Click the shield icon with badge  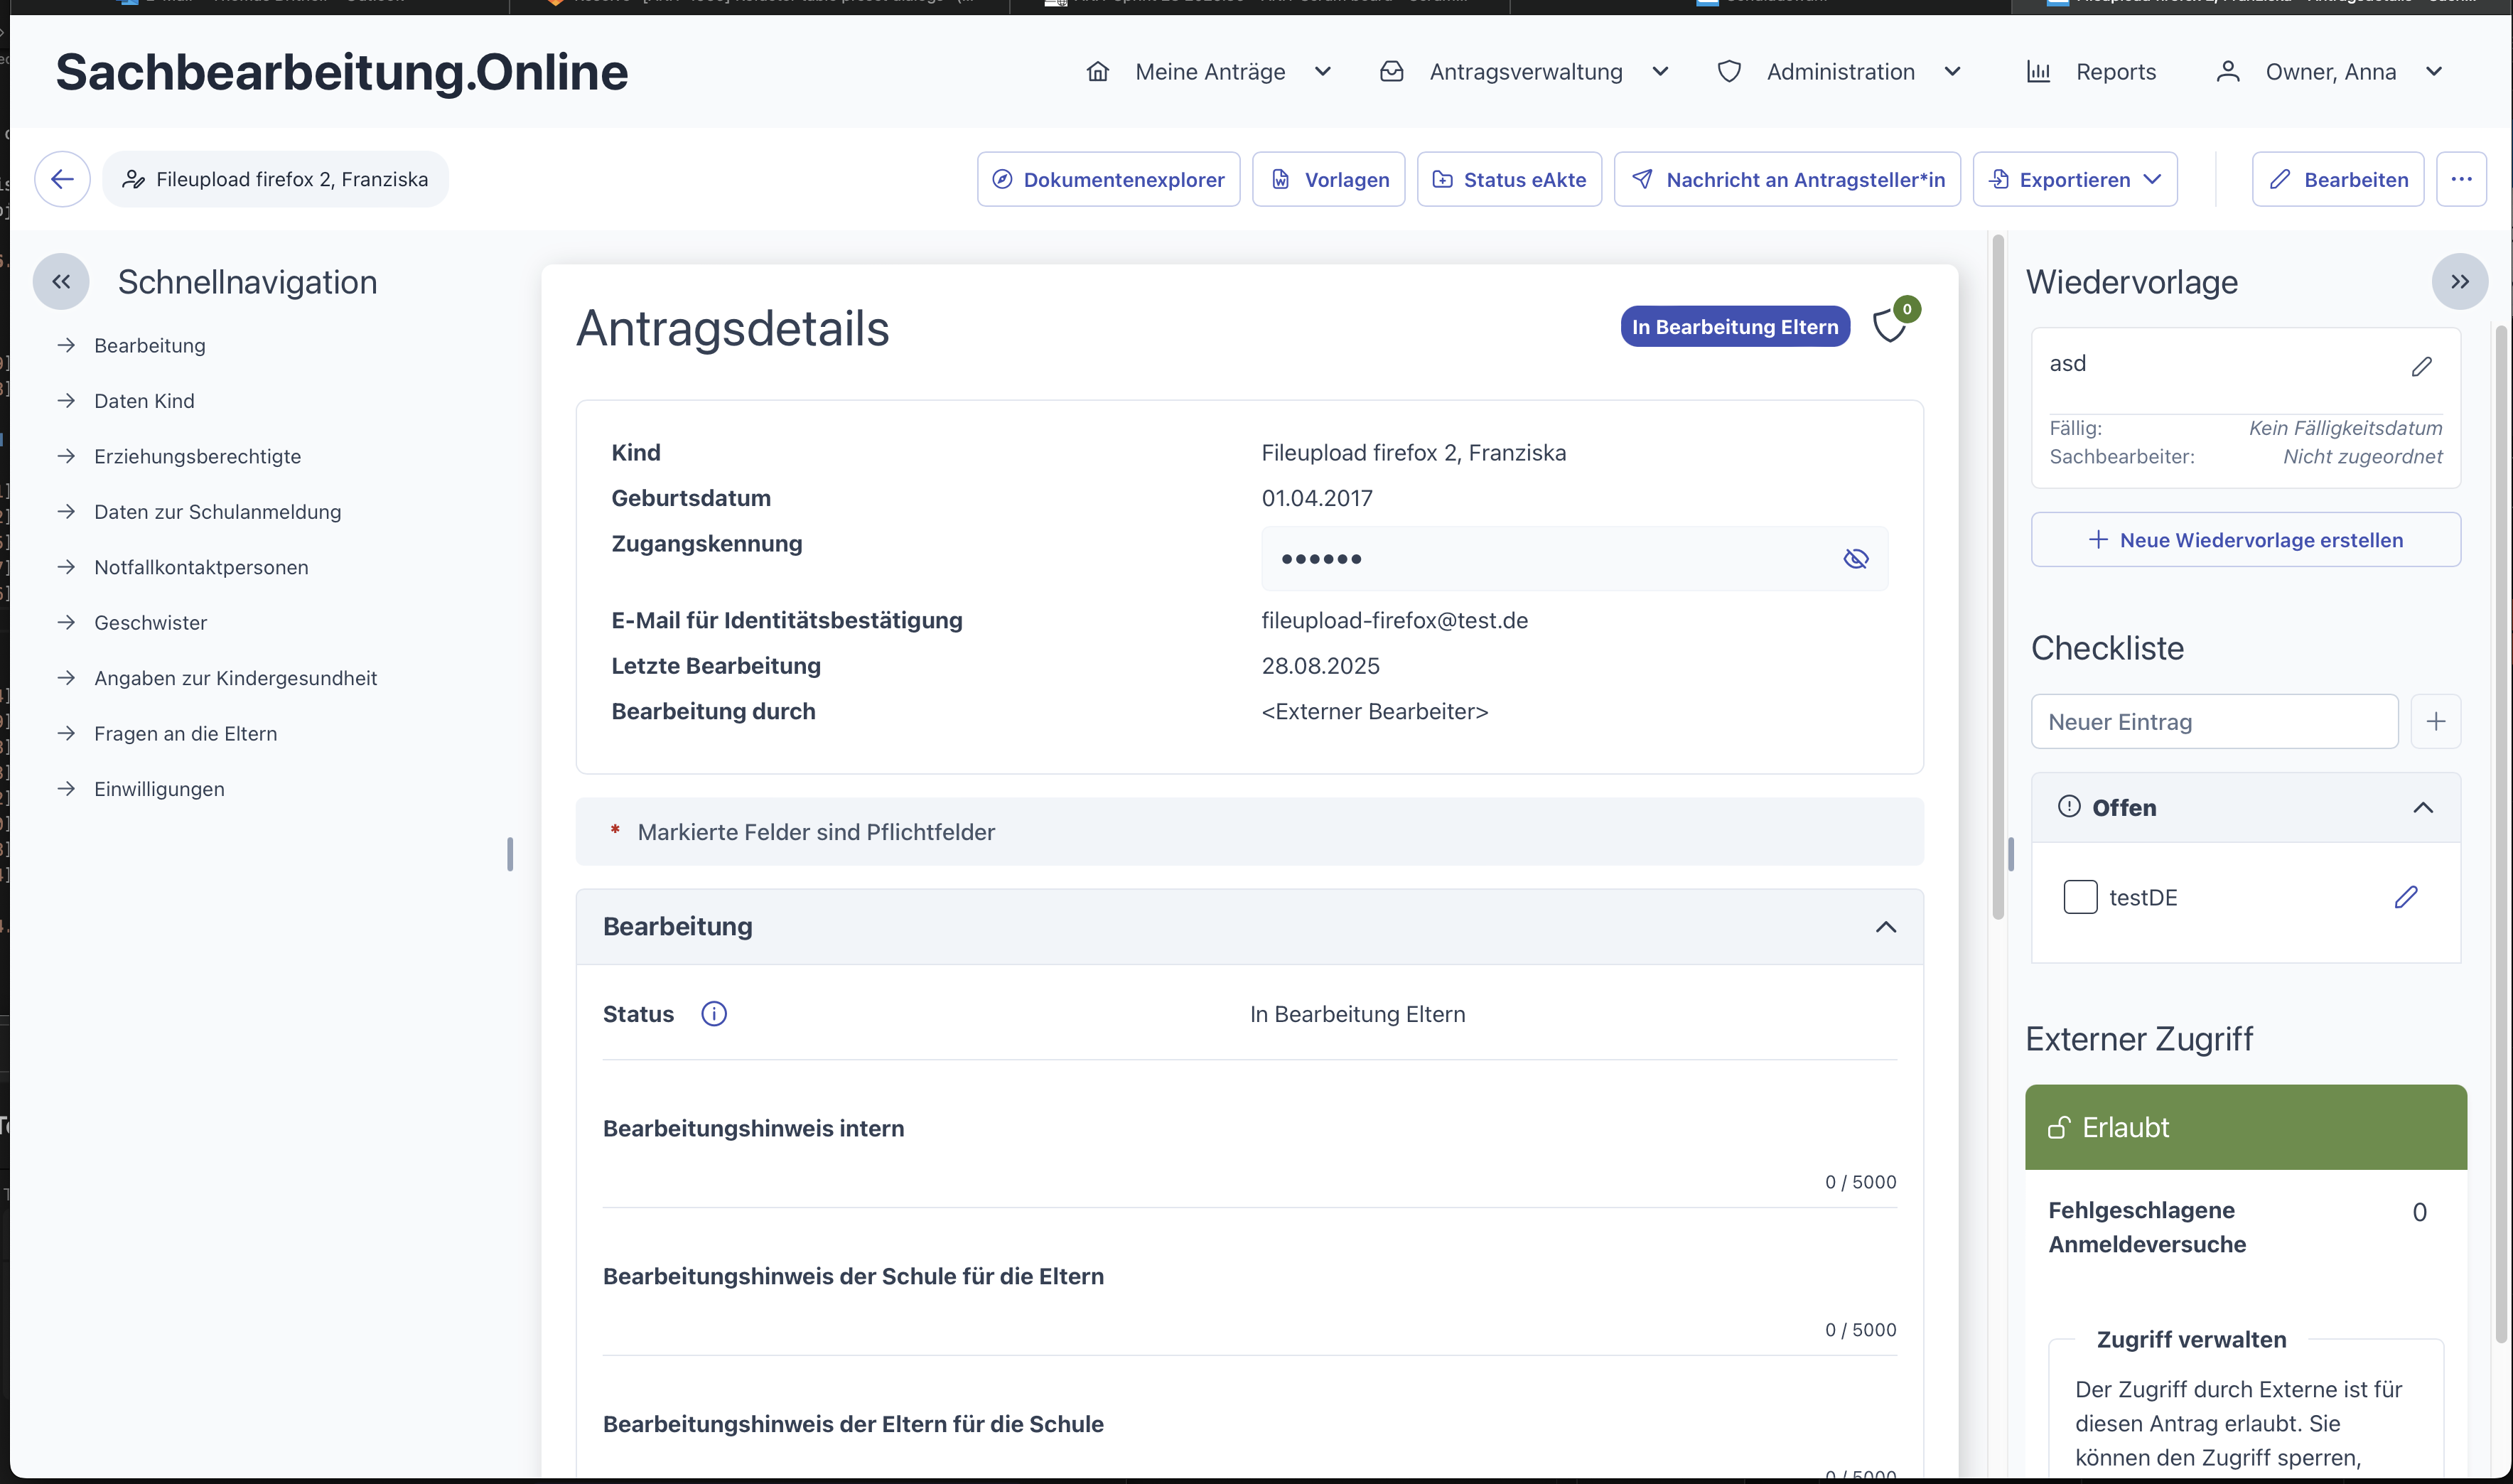1890,326
